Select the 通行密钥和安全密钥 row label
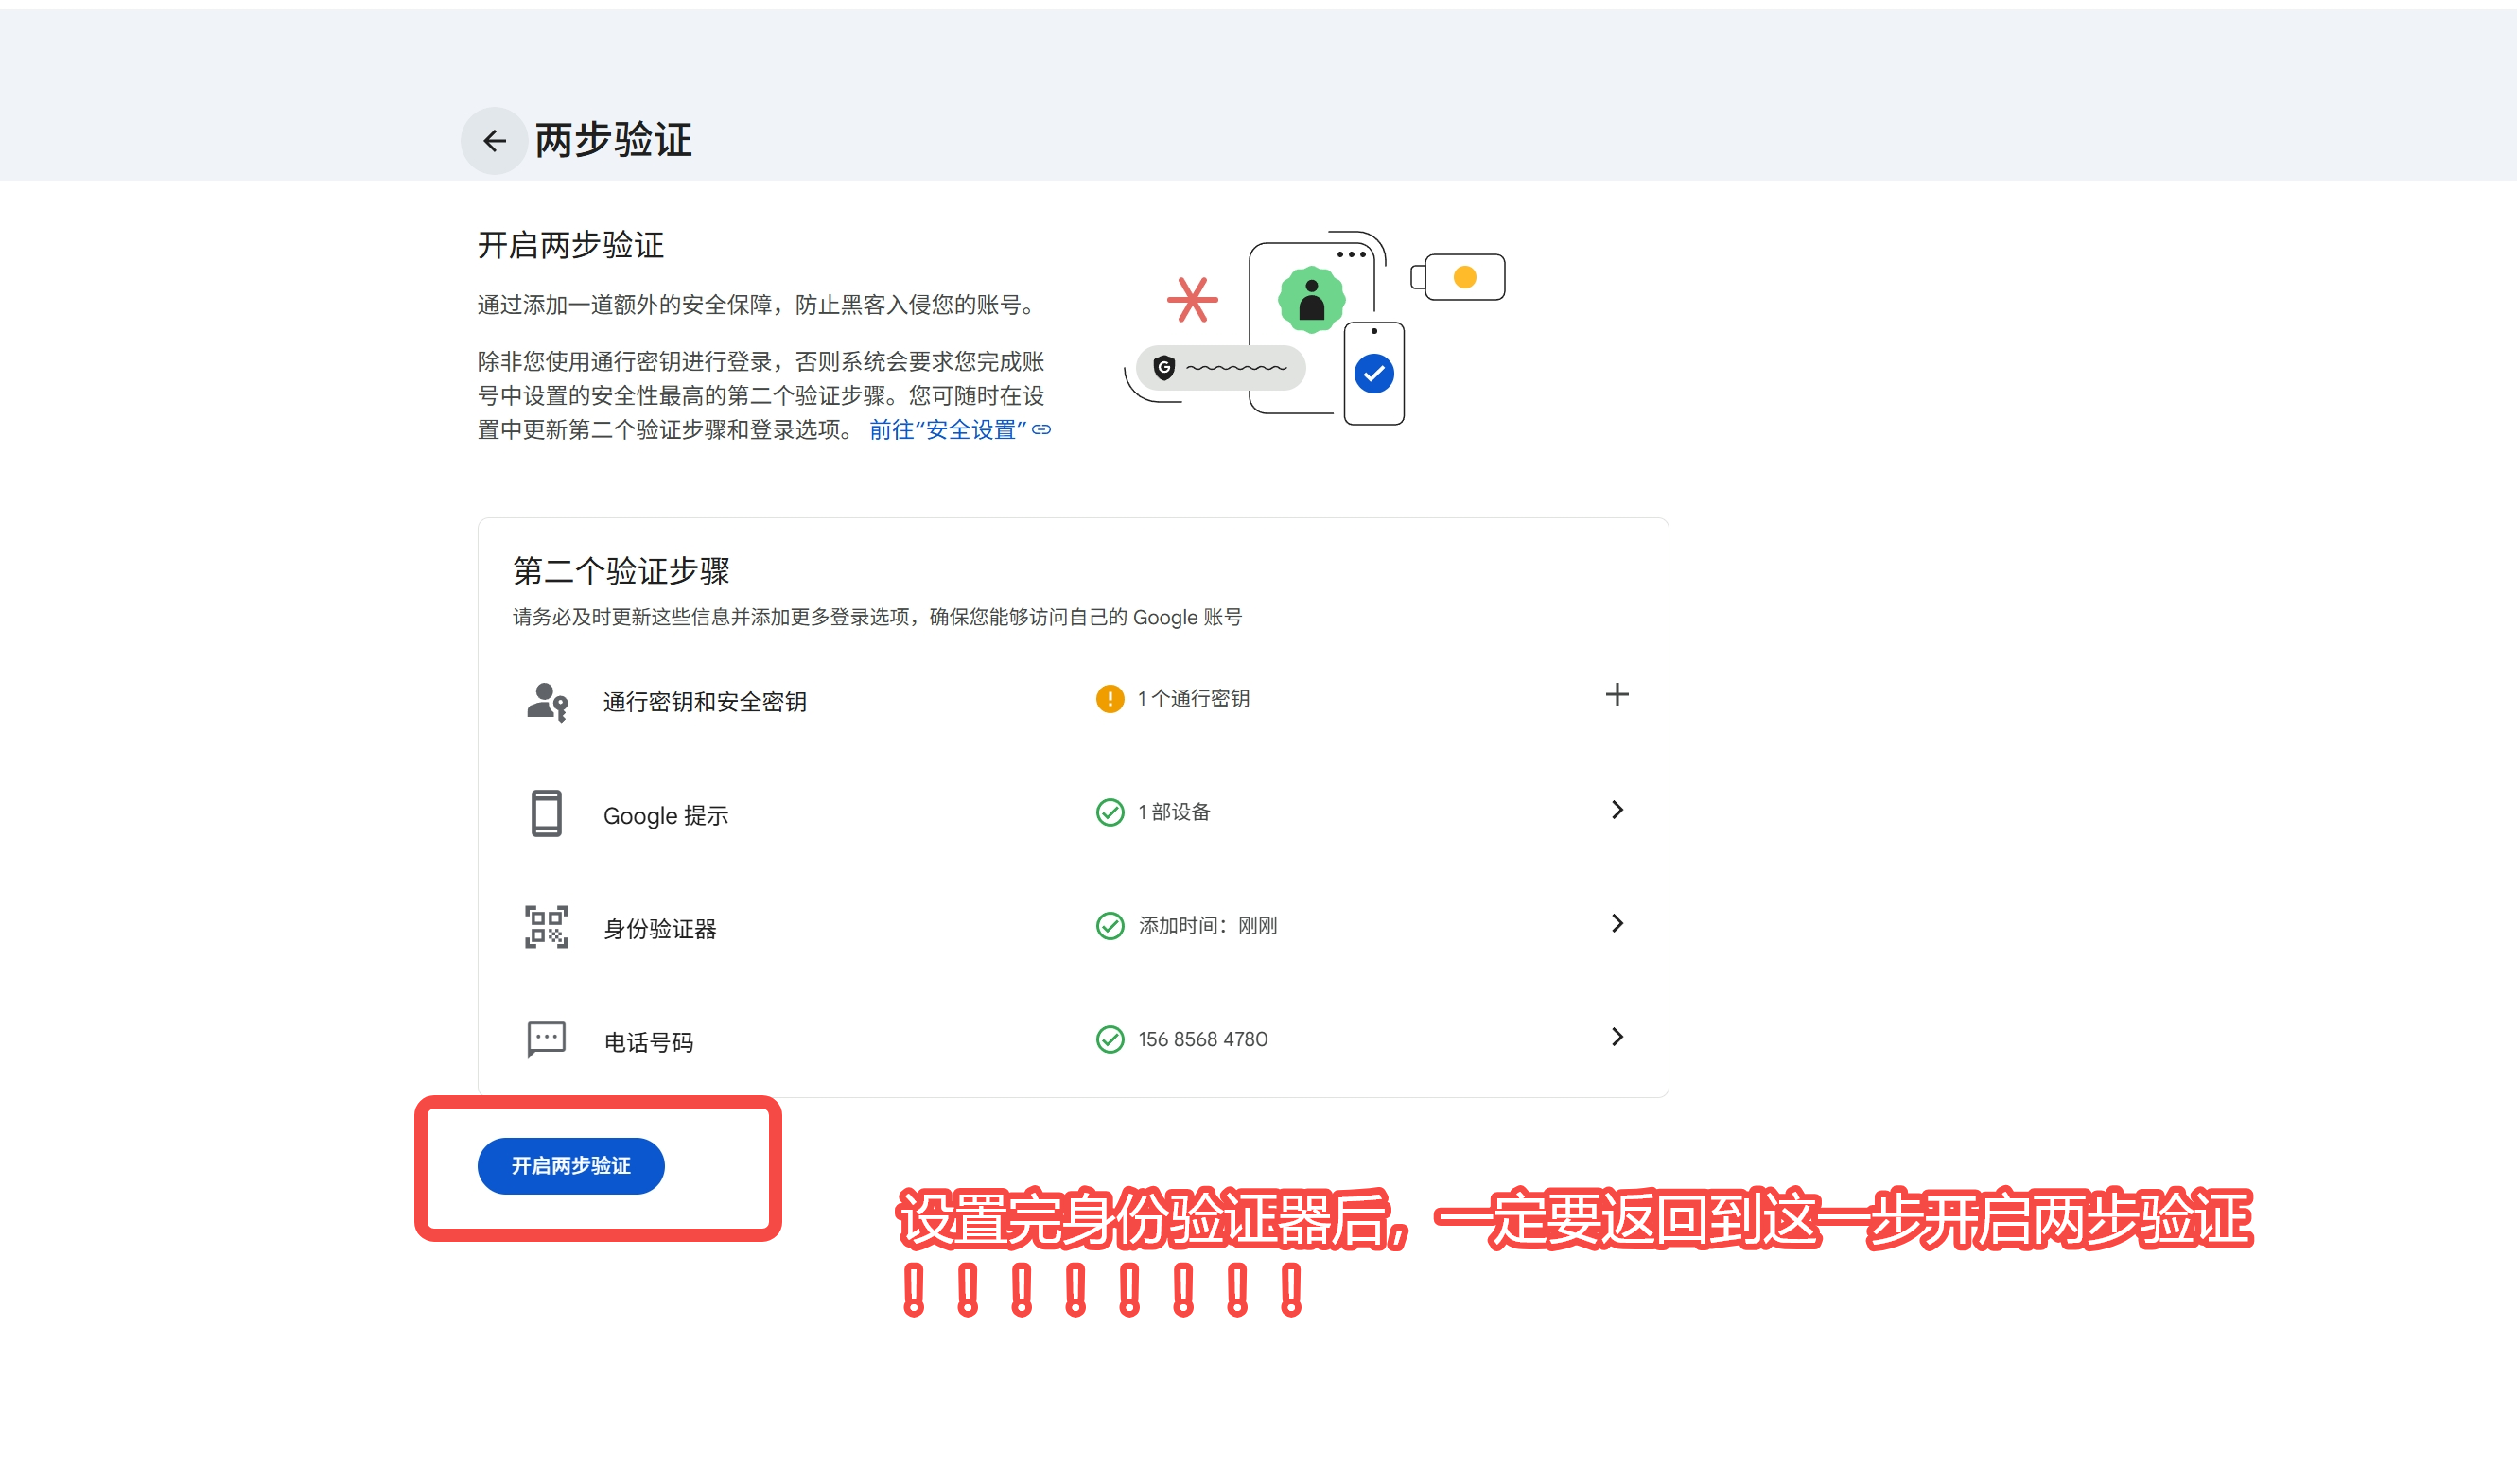The width and height of the screenshot is (2517, 1484). [705, 702]
